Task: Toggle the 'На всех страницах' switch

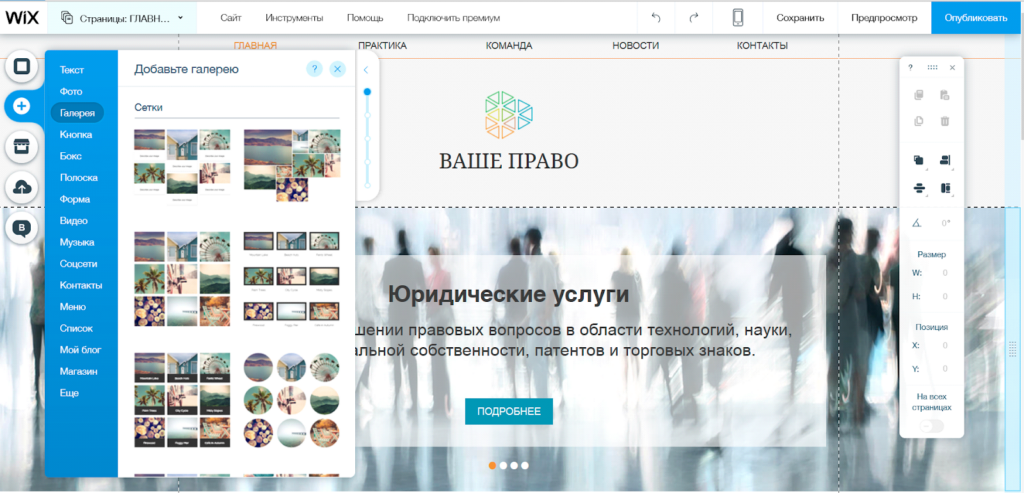Action: pos(932,426)
